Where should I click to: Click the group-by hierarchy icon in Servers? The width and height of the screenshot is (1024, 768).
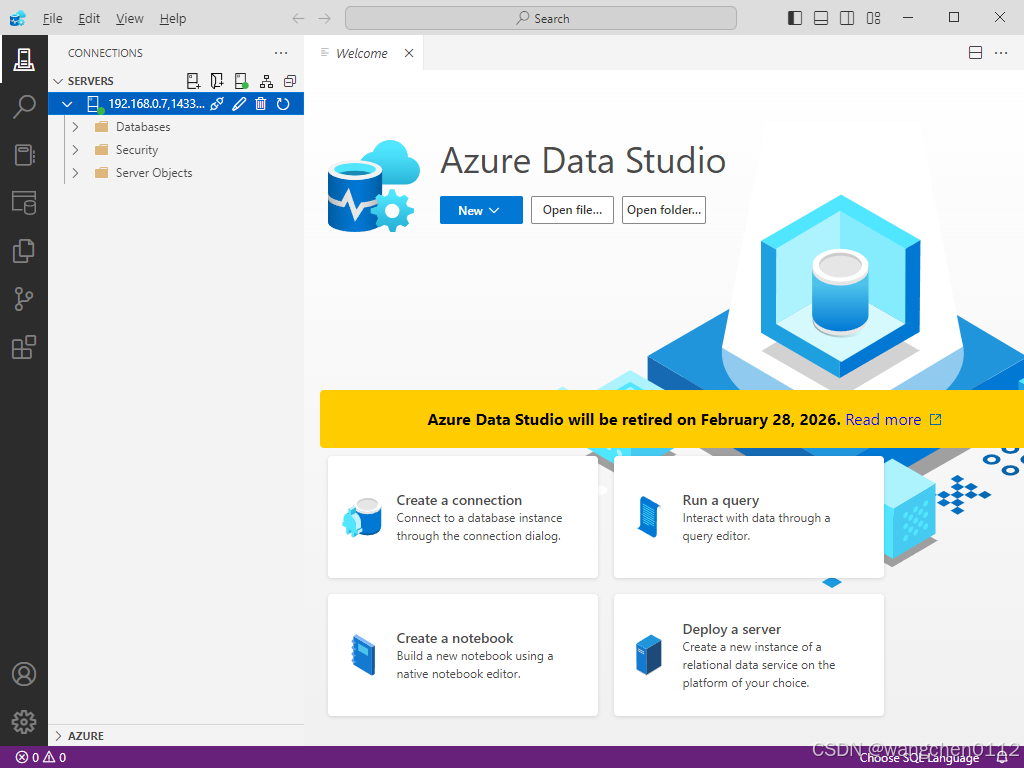pos(266,81)
